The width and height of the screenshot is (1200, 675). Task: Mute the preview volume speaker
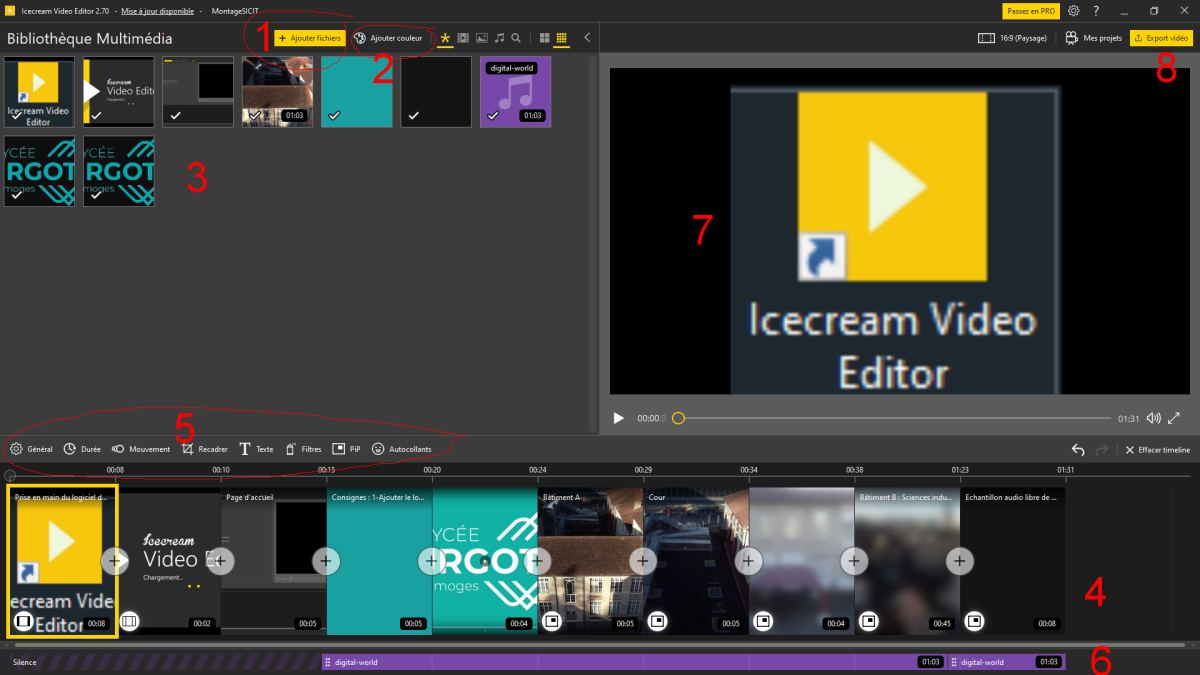tap(1154, 418)
